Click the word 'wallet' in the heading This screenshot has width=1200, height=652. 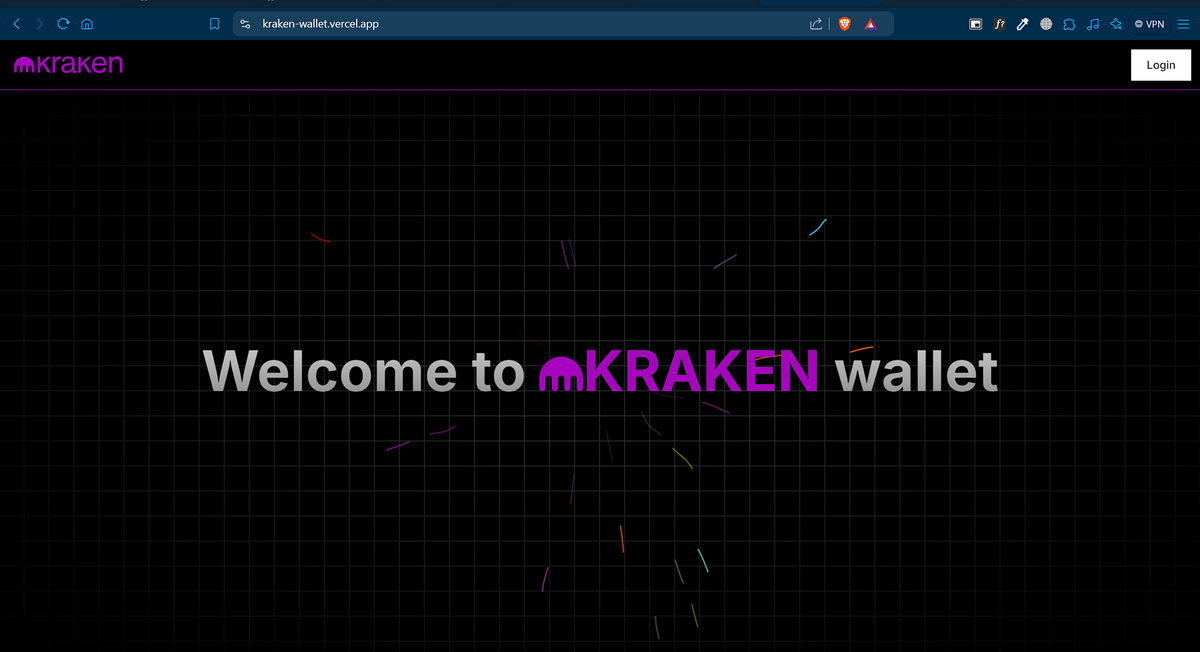(917, 371)
